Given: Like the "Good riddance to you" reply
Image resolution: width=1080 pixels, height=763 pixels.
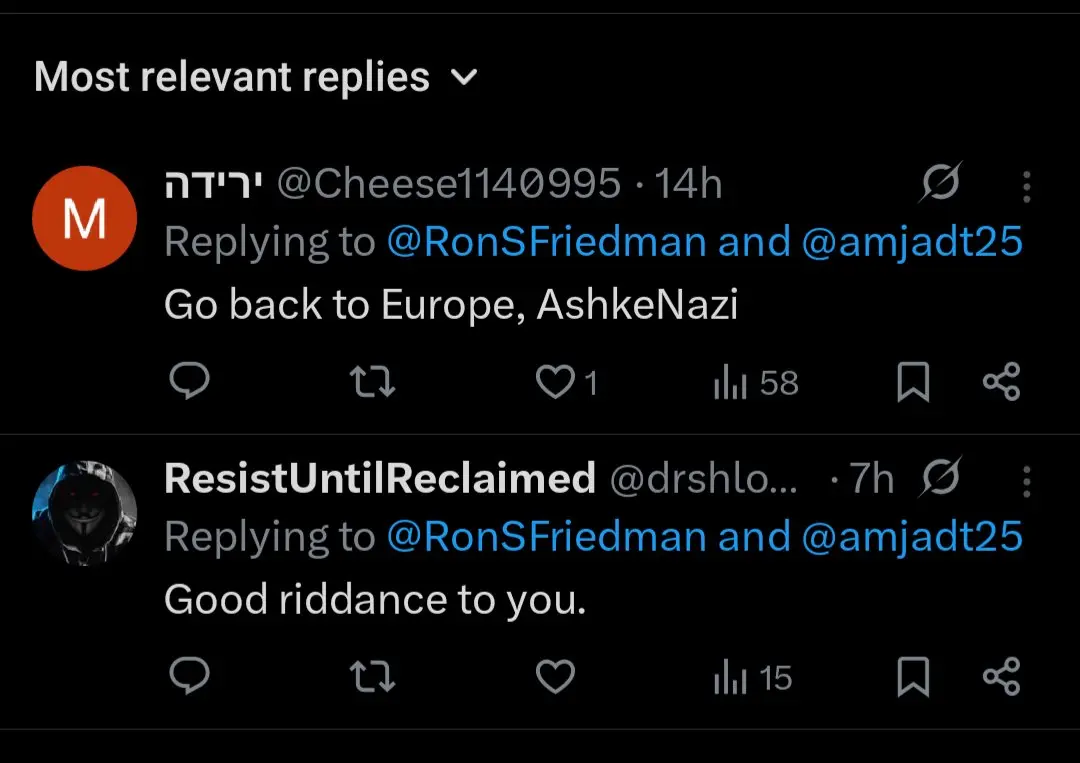Looking at the screenshot, I should tap(556, 678).
